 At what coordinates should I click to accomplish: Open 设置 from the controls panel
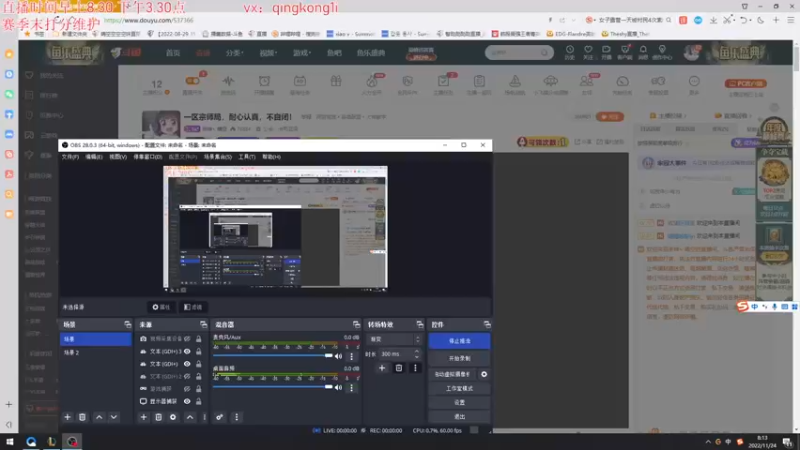click(459, 403)
